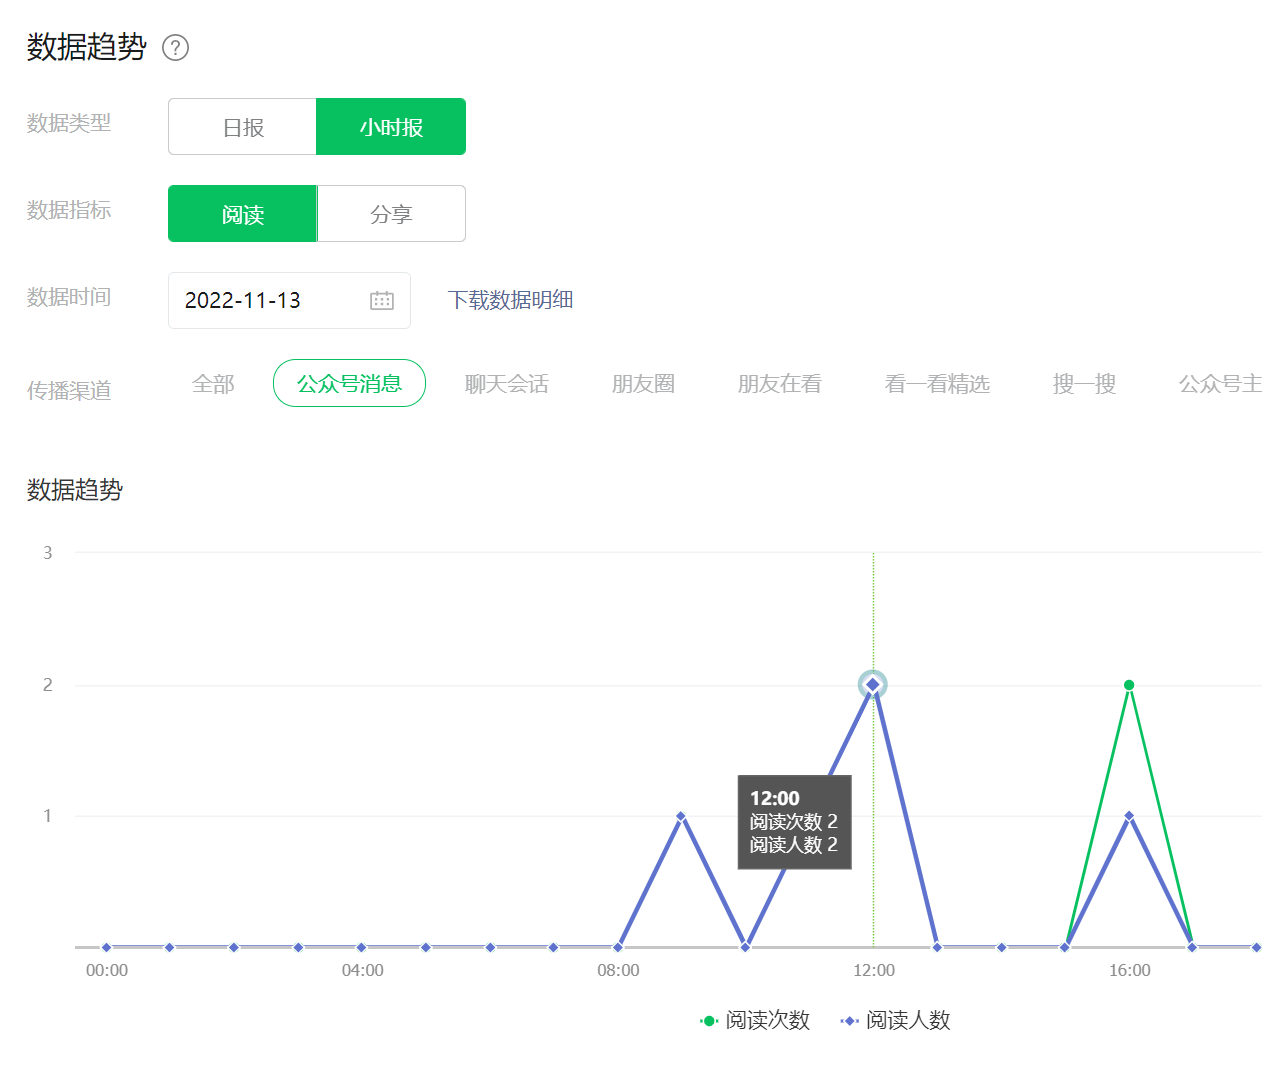Screen dimensions: 1262x1065
Task: Select the 小时报 data type
Action: [391, 127]
